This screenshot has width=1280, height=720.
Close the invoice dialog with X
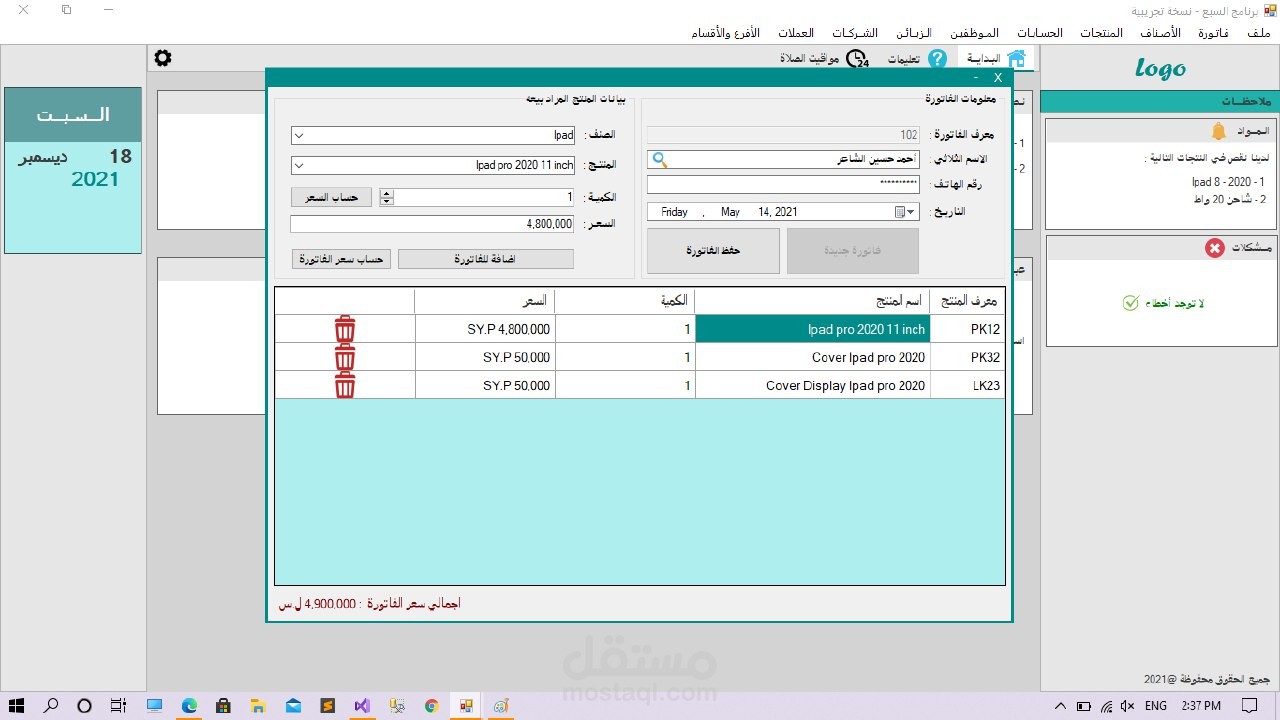[x=997, y=77]
